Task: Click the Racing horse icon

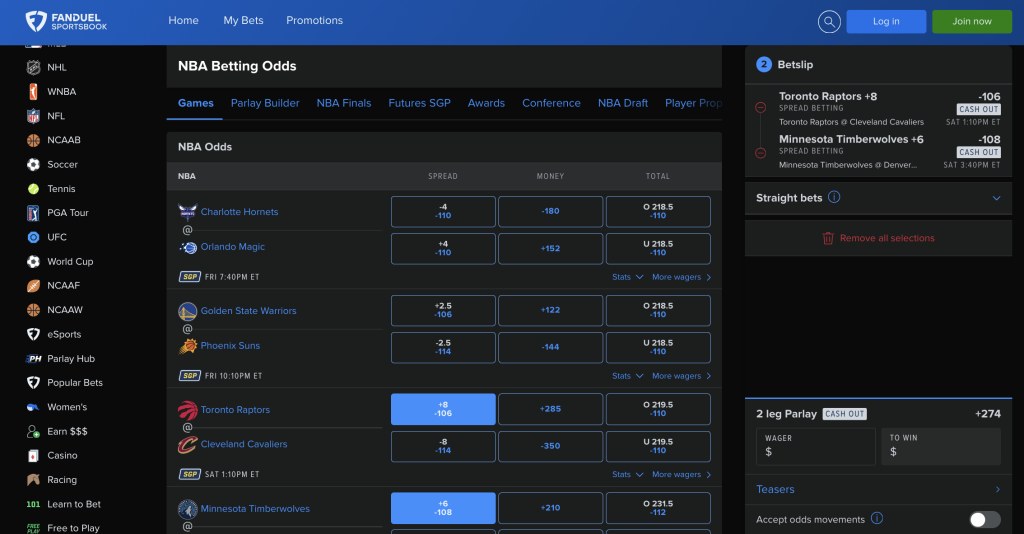Action: coord(33,480)
